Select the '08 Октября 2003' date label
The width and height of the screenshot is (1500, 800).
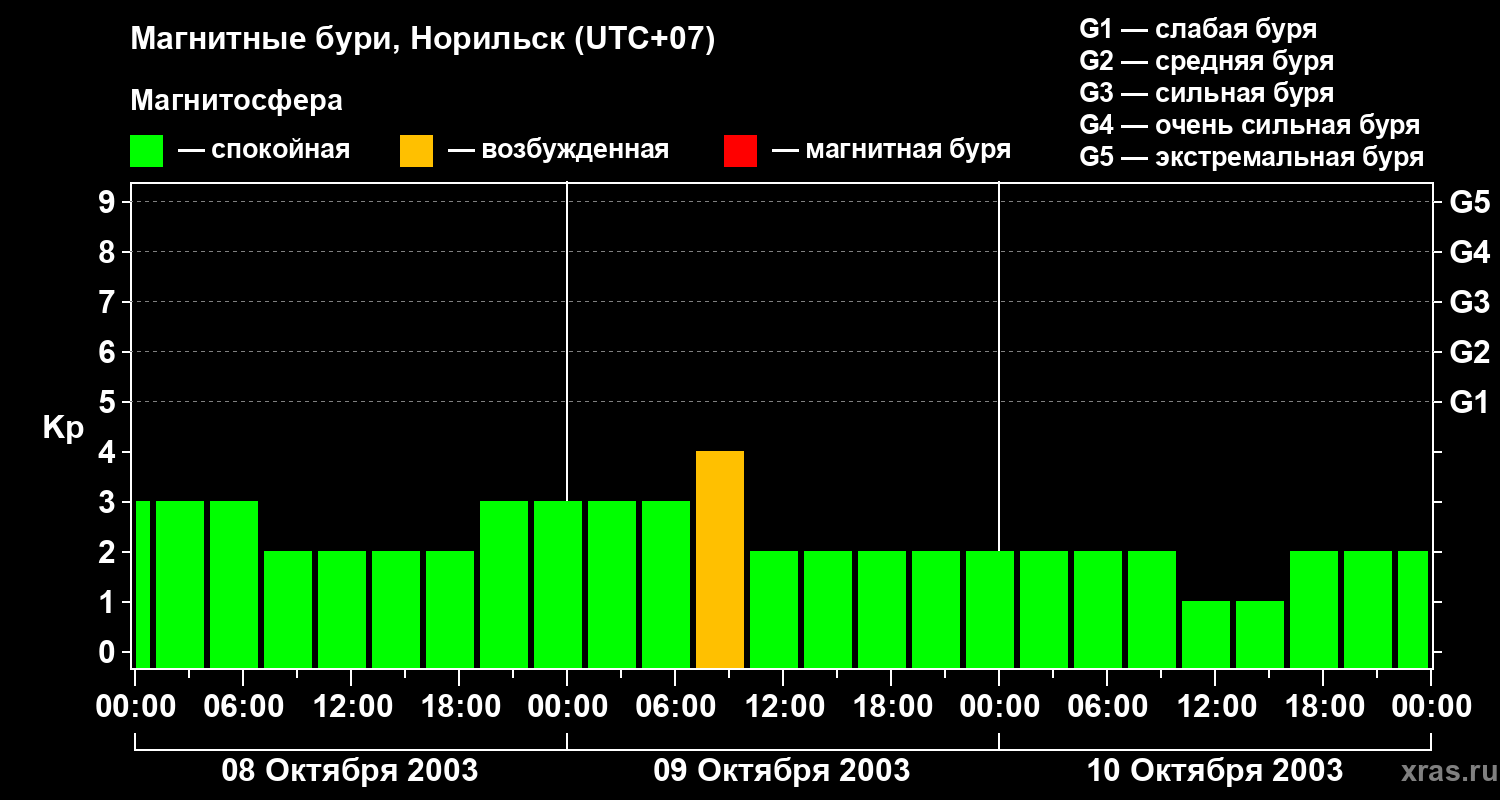coord(349,771)
